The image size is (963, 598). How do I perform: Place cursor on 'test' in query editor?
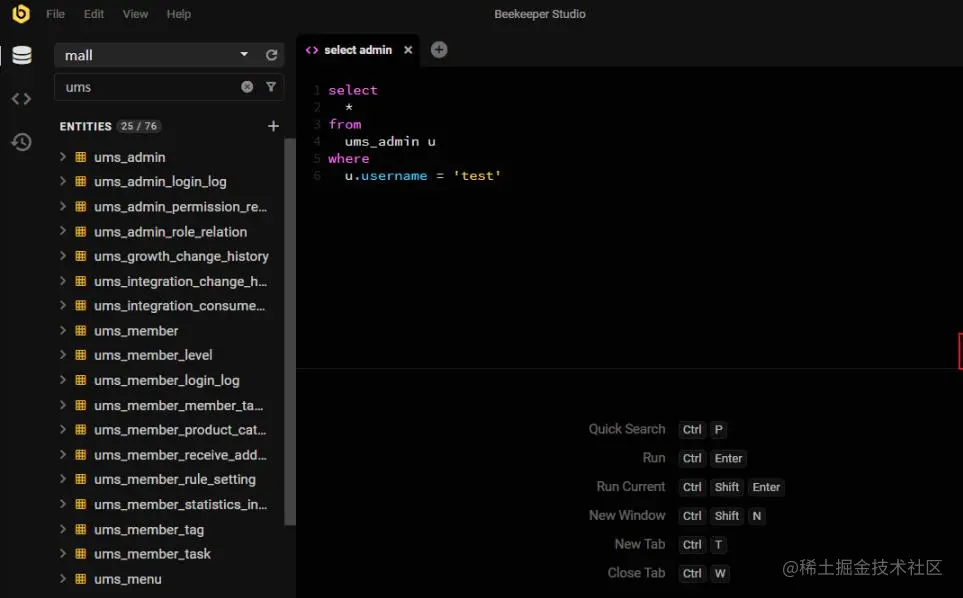pyautogui.click(x=477, y=176)
